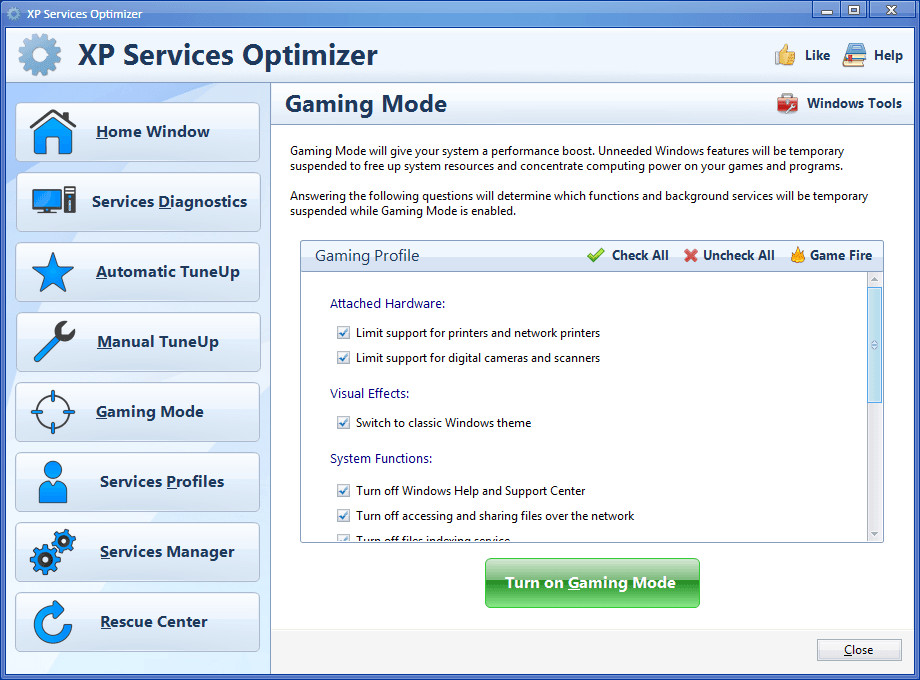Click the Visual Effects section heading
920x680 pixels.
(x=369, y=393)
